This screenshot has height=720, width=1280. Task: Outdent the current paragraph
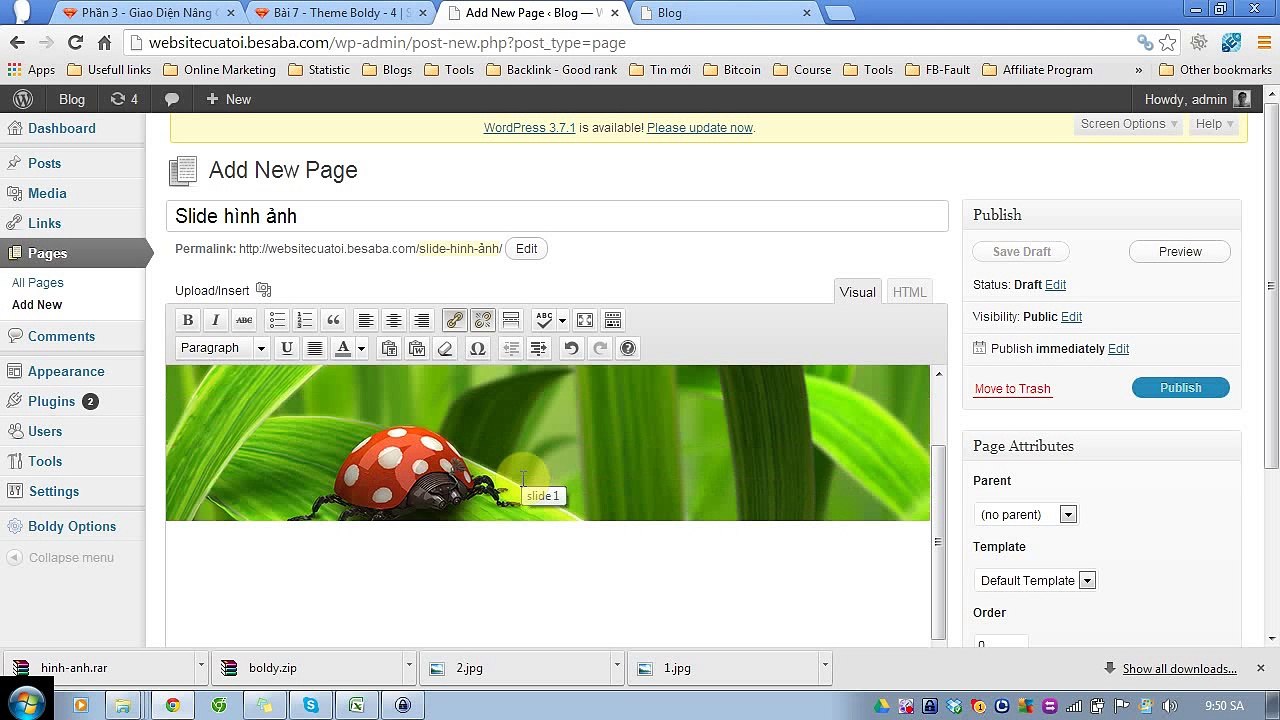click(511, 348)
